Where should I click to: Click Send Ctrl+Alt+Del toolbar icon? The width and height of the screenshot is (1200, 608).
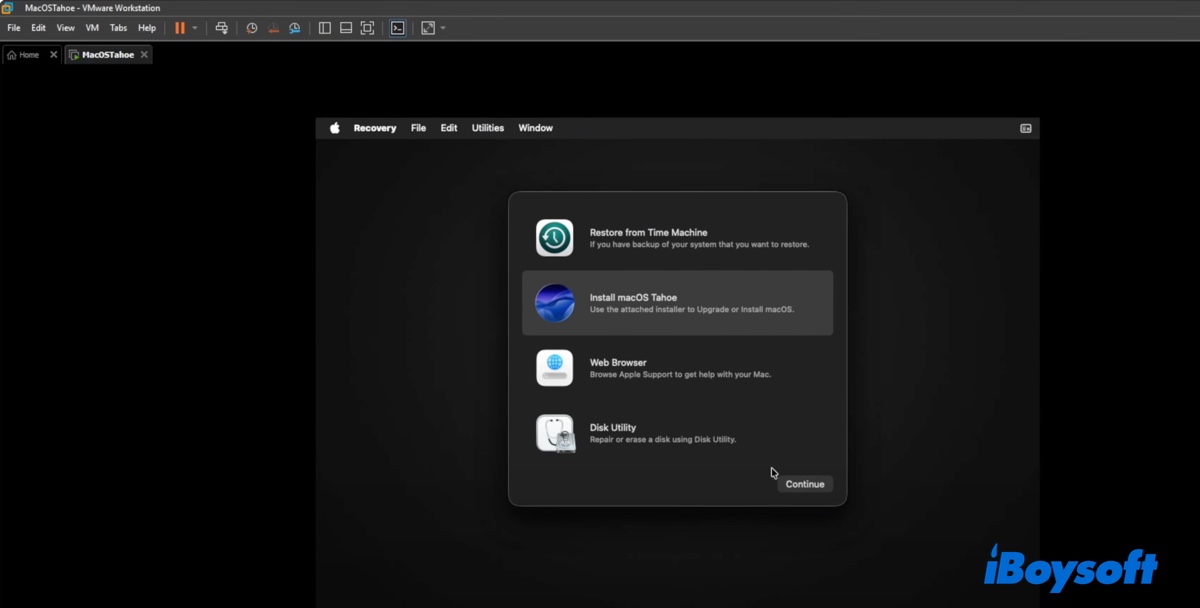pyautogui.click(x=222, y=28)
